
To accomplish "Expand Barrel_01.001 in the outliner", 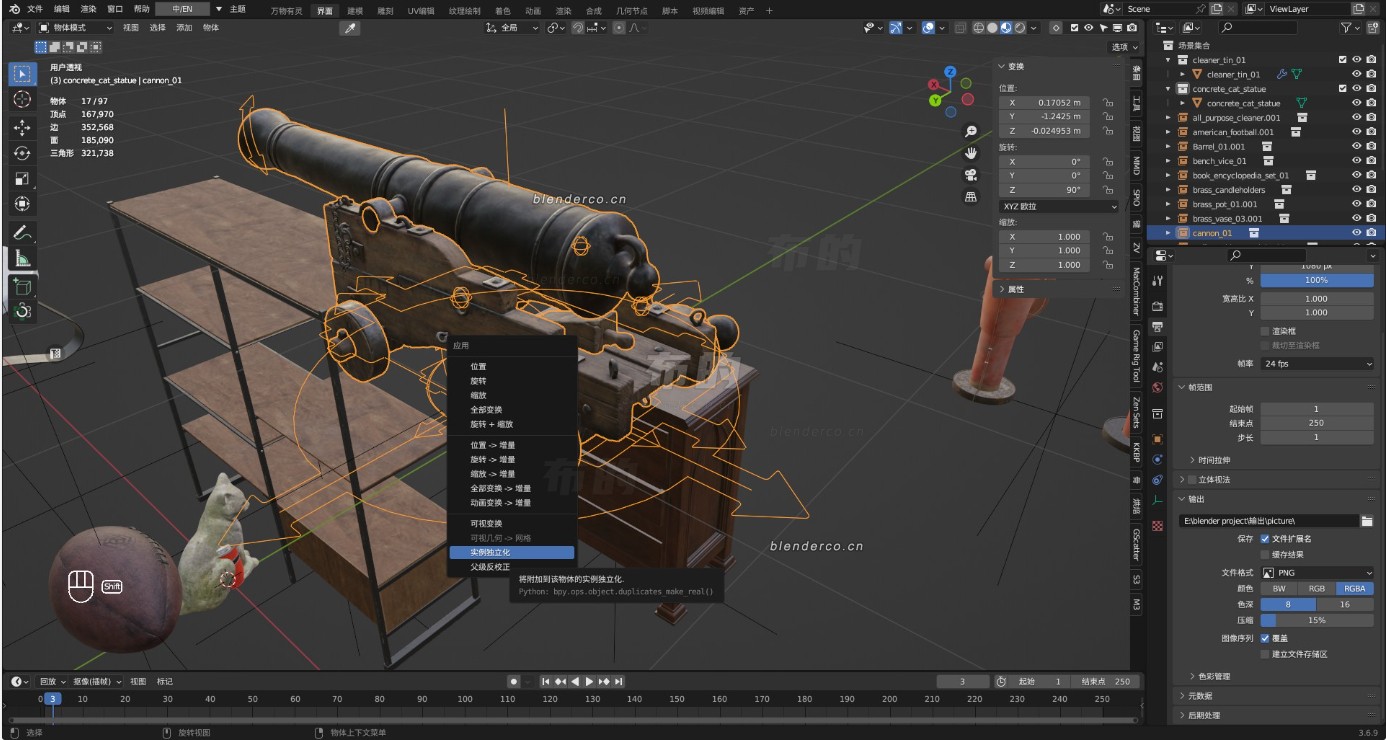I will tap(1168, 147).
